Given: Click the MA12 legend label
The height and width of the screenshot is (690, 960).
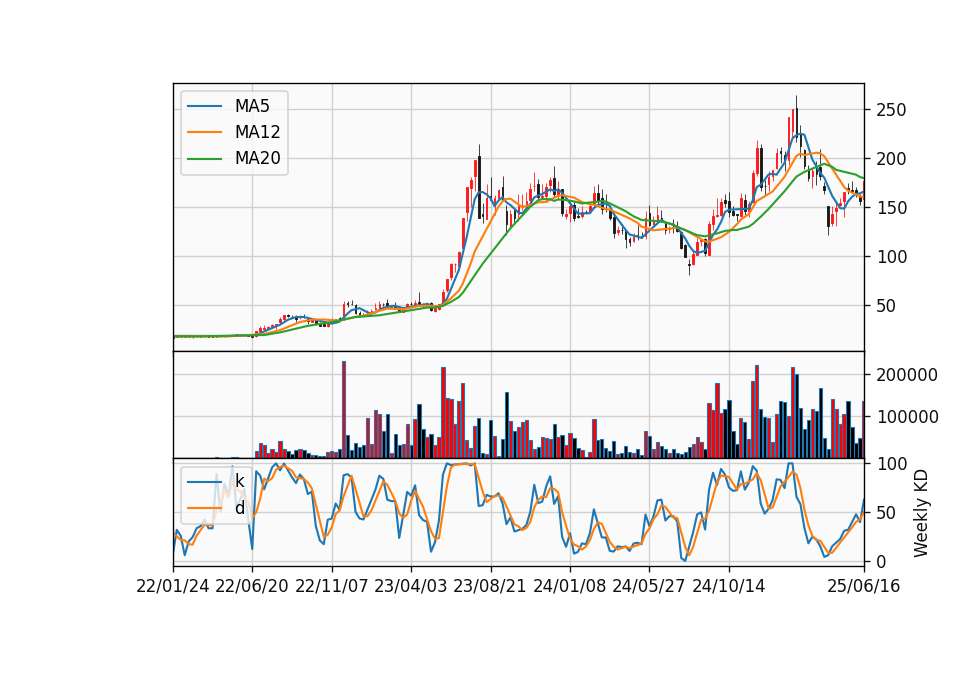Looking at the screenshot, I should pyautogui.click(x=257, y=132).
